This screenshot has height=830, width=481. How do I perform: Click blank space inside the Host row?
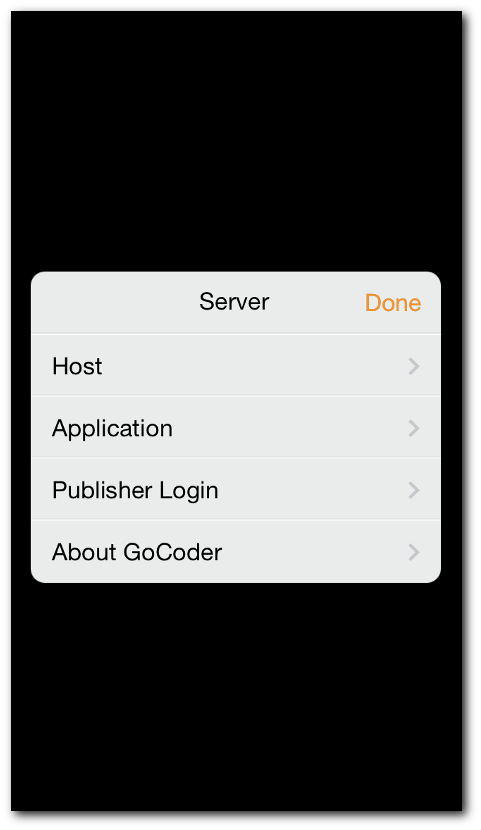pyautogui.click(x=254, y=366)
